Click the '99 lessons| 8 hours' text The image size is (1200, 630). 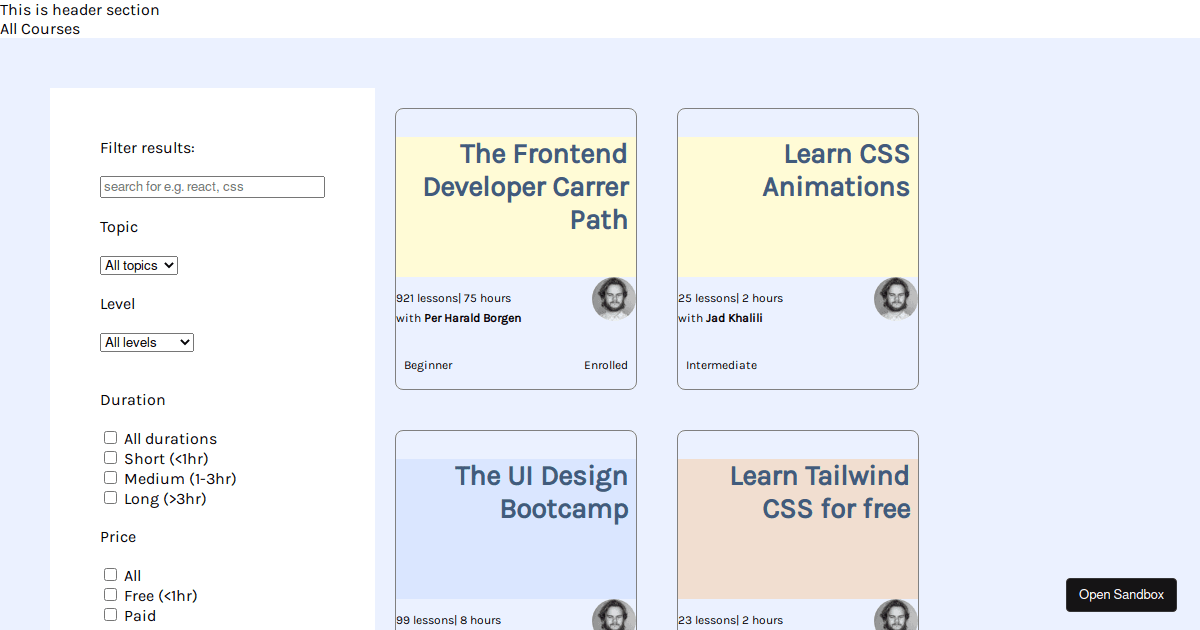(448, 620)
